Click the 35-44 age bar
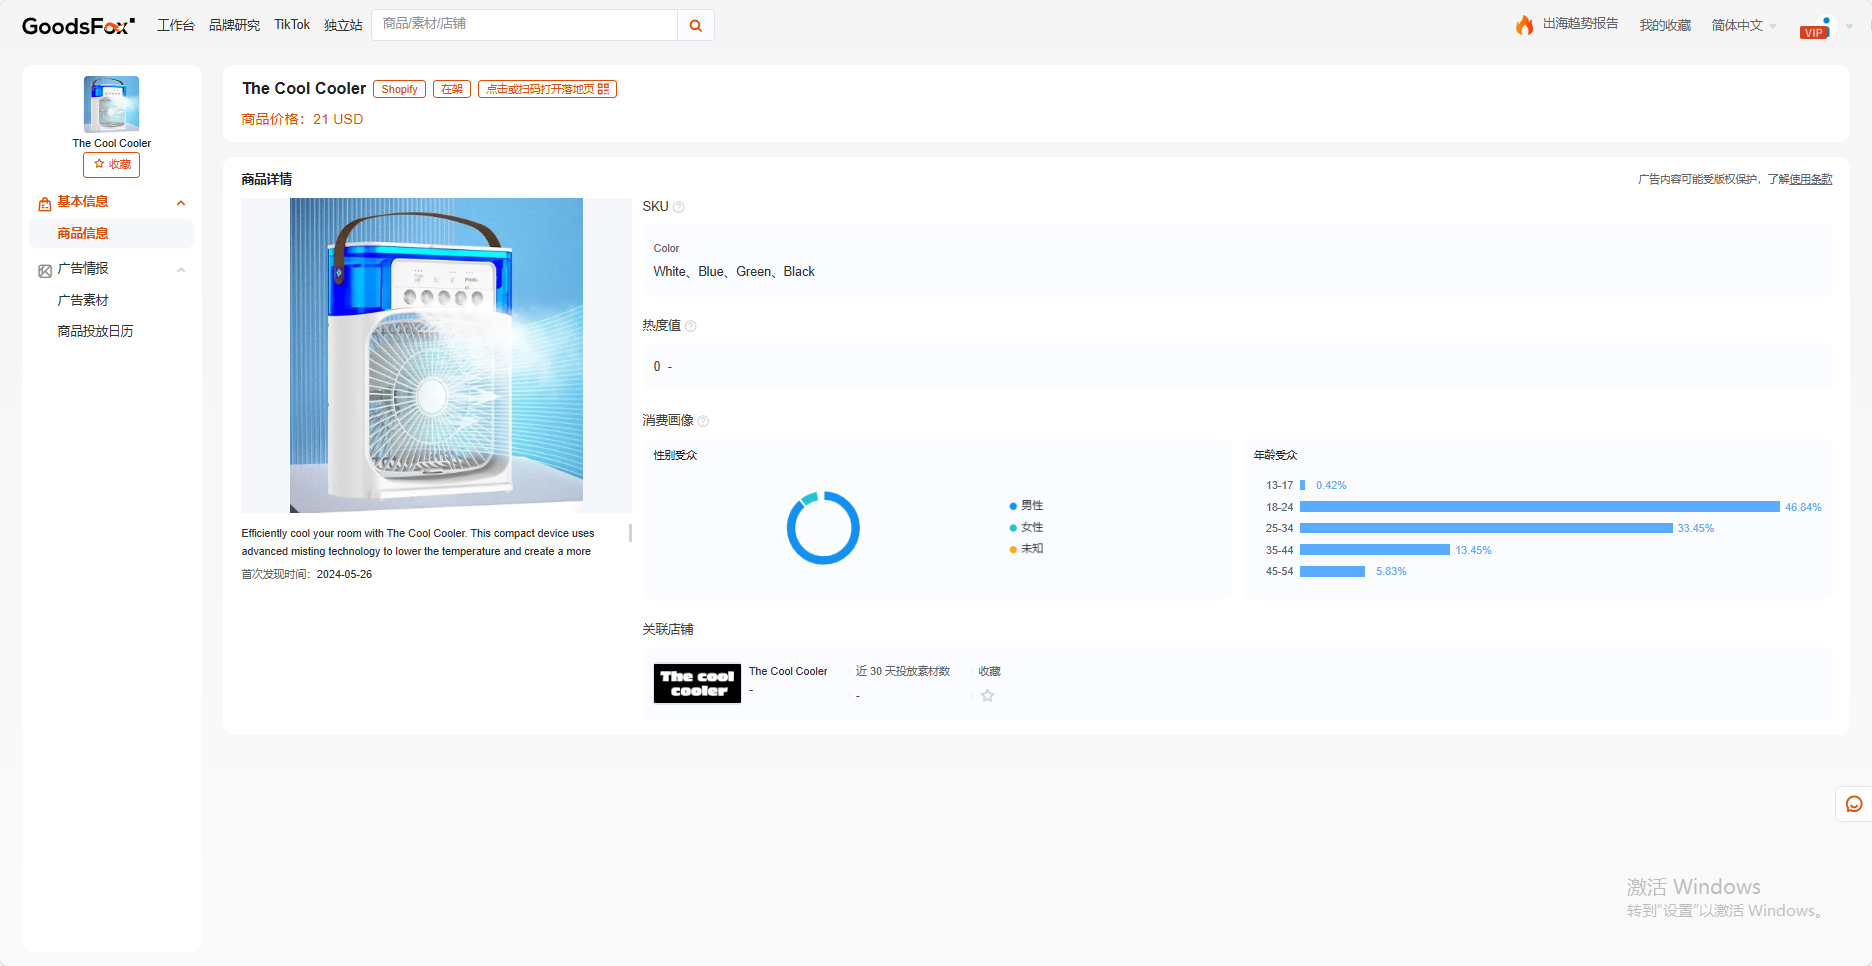This screenshot has height=966, width=1872. coord(1375,550)
